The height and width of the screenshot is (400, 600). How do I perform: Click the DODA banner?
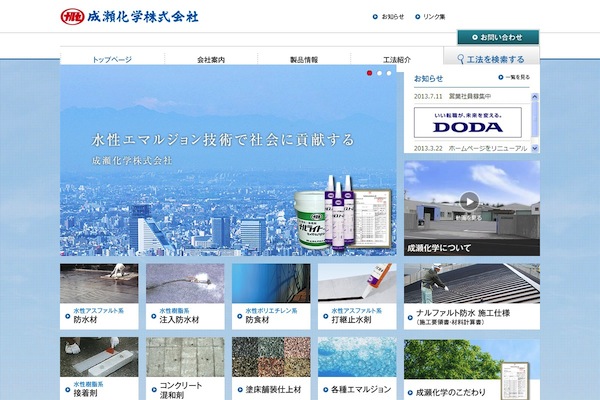click(468, 122)
